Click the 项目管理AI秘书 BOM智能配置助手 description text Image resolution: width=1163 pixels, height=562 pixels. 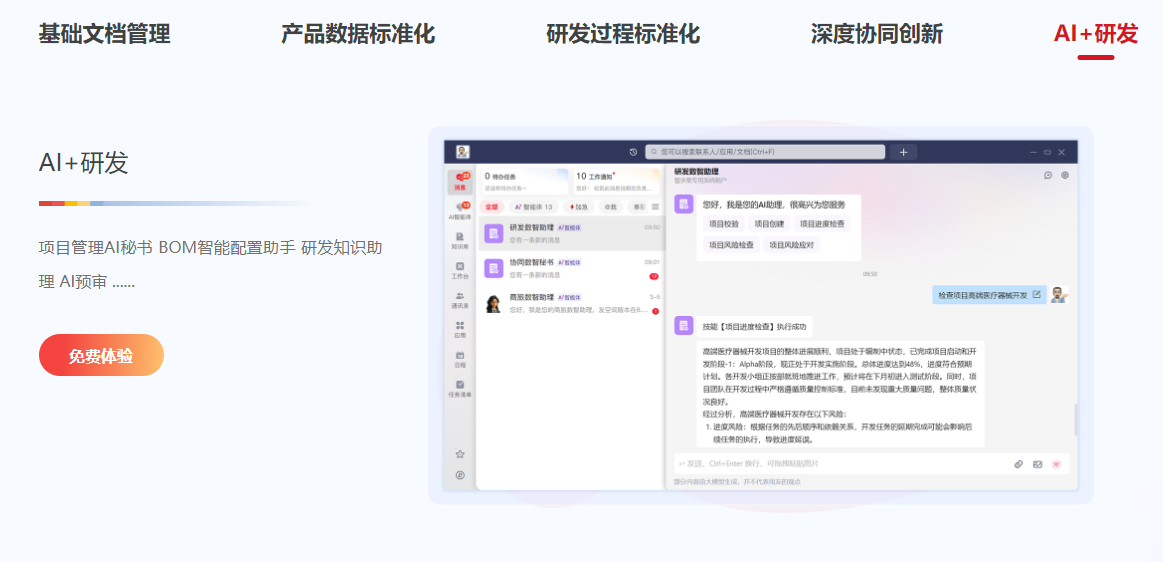point(211,265)
